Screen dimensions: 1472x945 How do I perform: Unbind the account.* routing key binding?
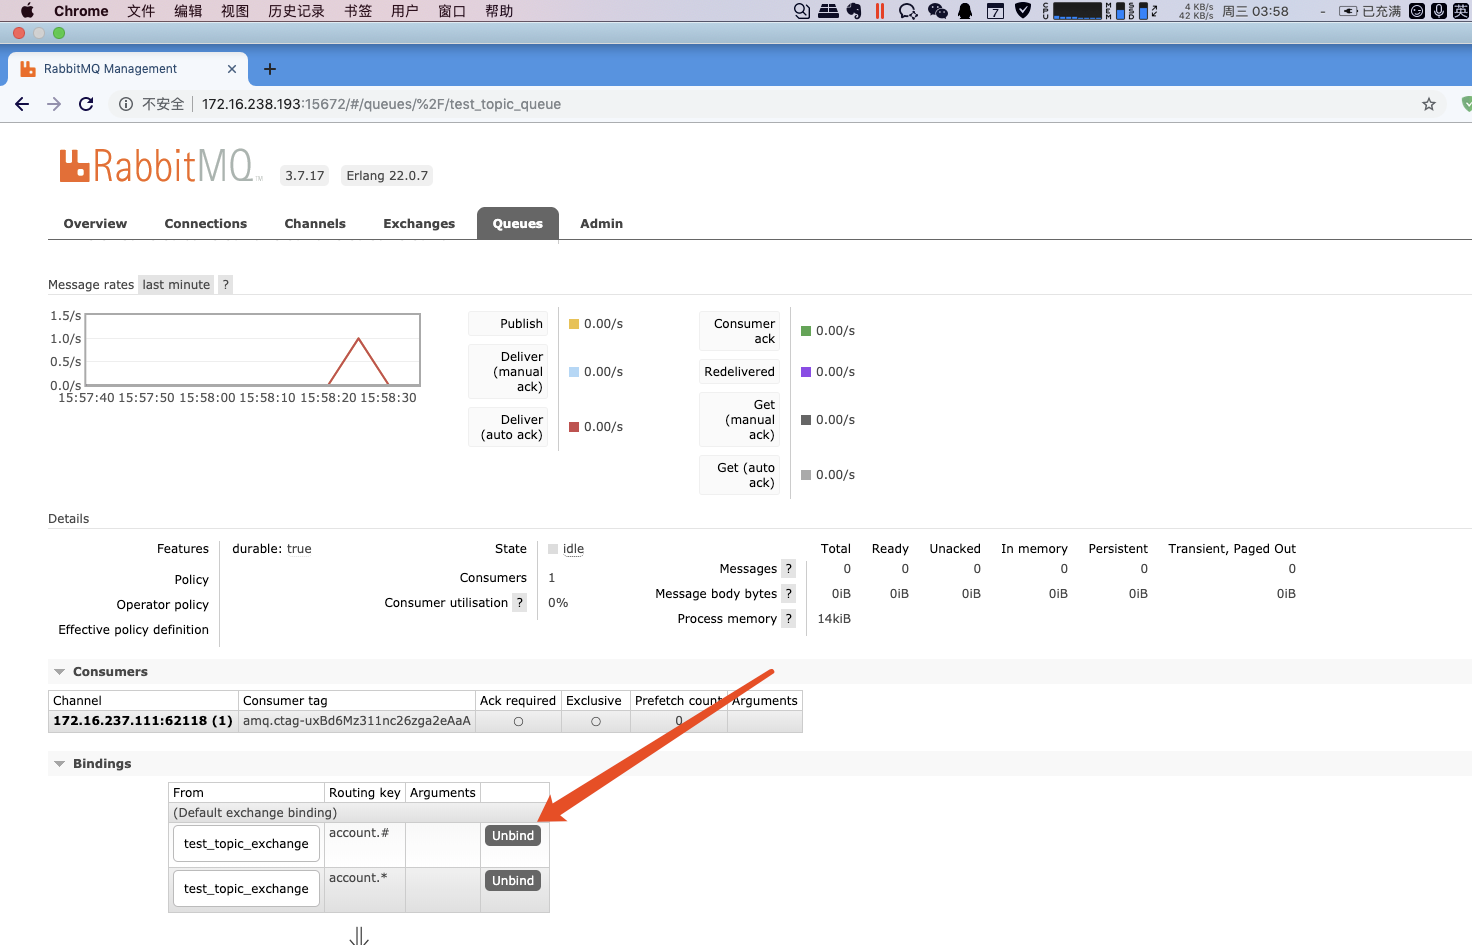(513, 881)
